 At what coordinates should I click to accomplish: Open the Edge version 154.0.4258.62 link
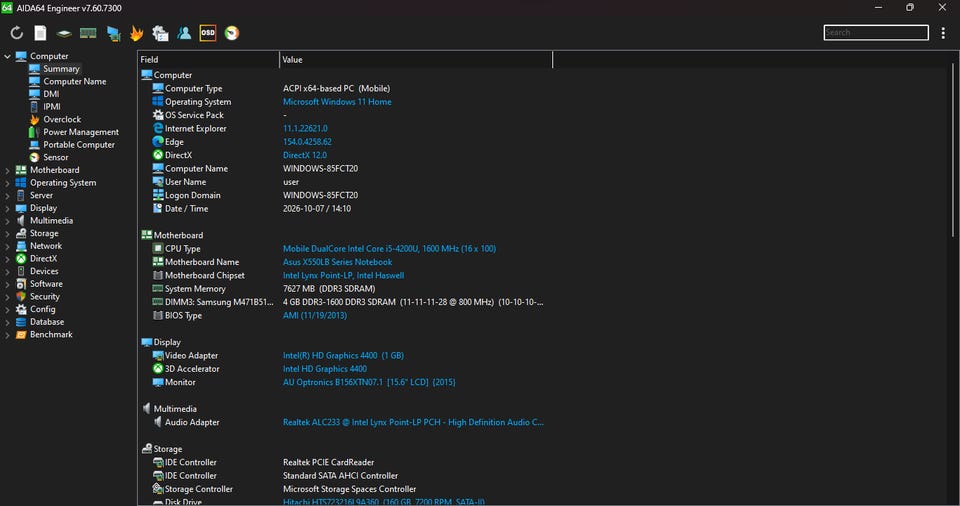[x=307, y=142]
